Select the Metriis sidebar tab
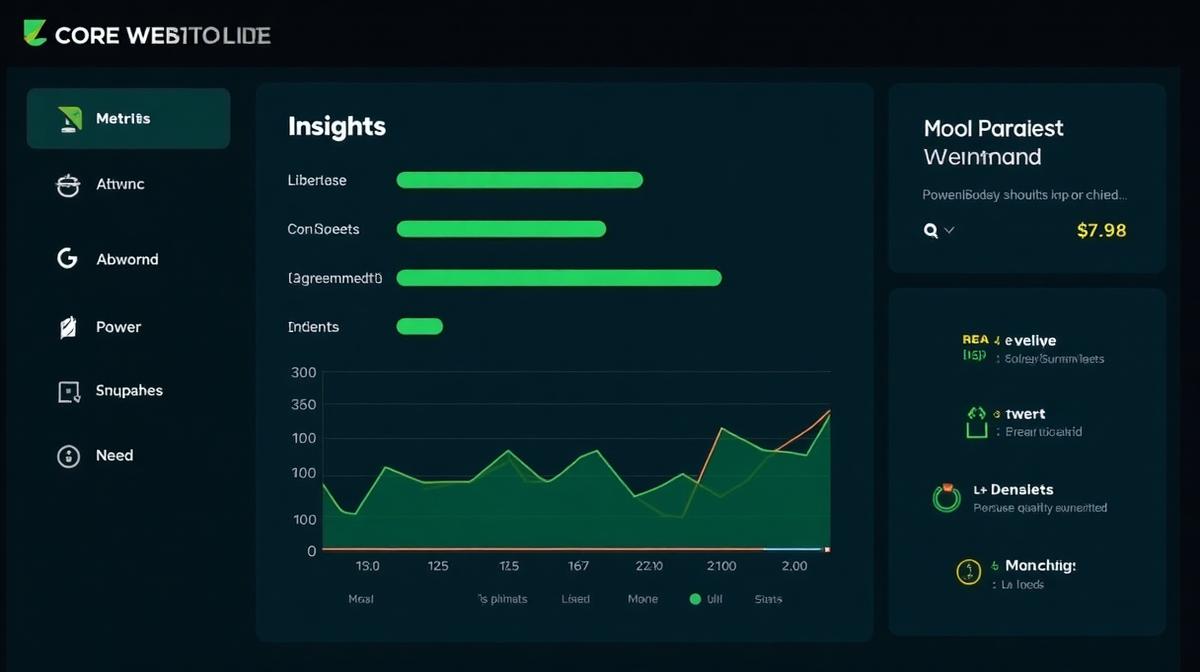 128,118
